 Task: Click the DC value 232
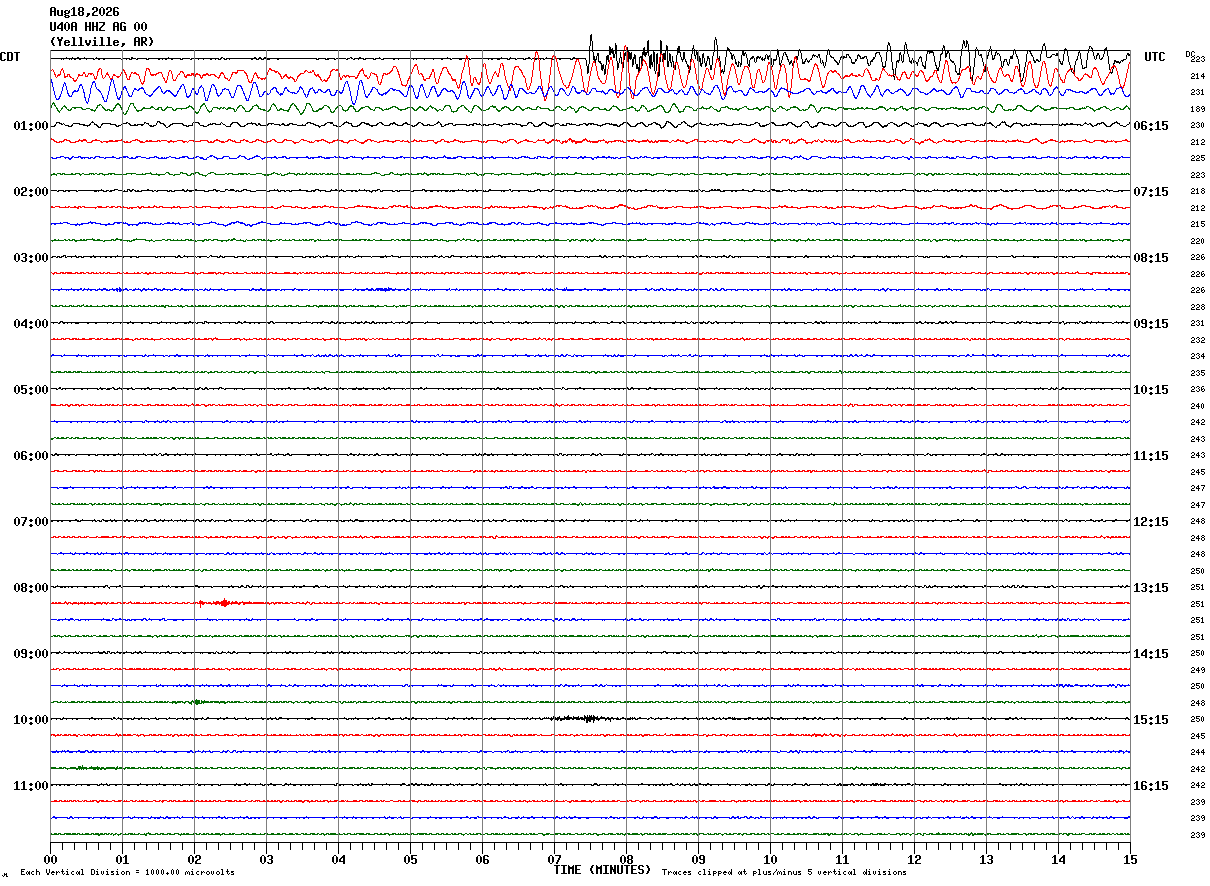(x=1197, y=340)
